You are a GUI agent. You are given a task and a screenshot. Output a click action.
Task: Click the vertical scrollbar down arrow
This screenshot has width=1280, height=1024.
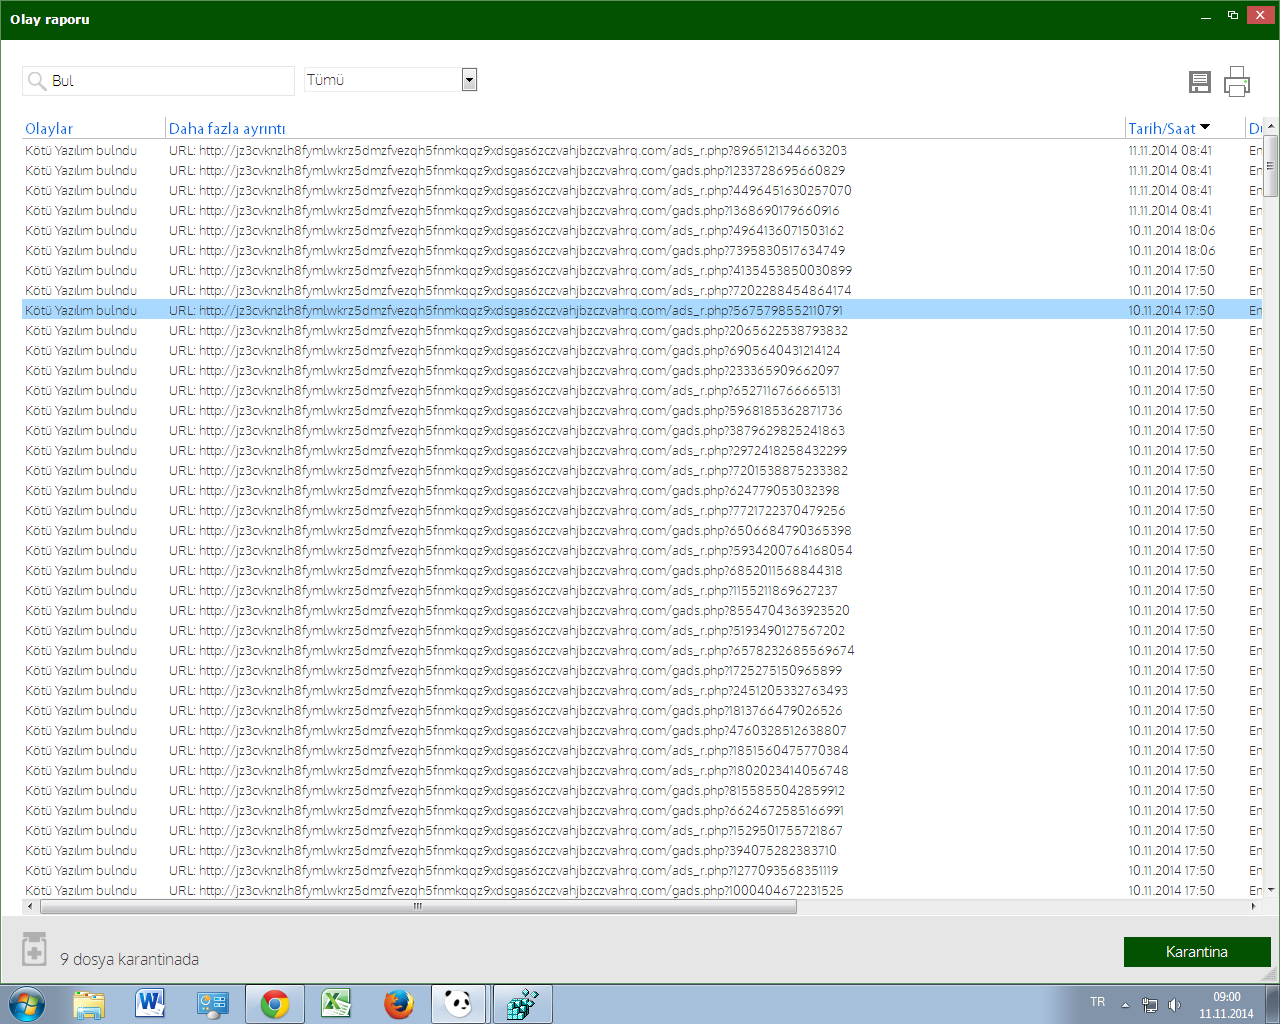point(1271,890)
